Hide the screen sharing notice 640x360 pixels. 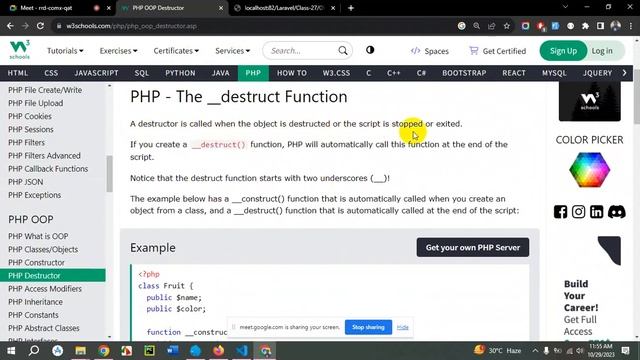(402, 327)
